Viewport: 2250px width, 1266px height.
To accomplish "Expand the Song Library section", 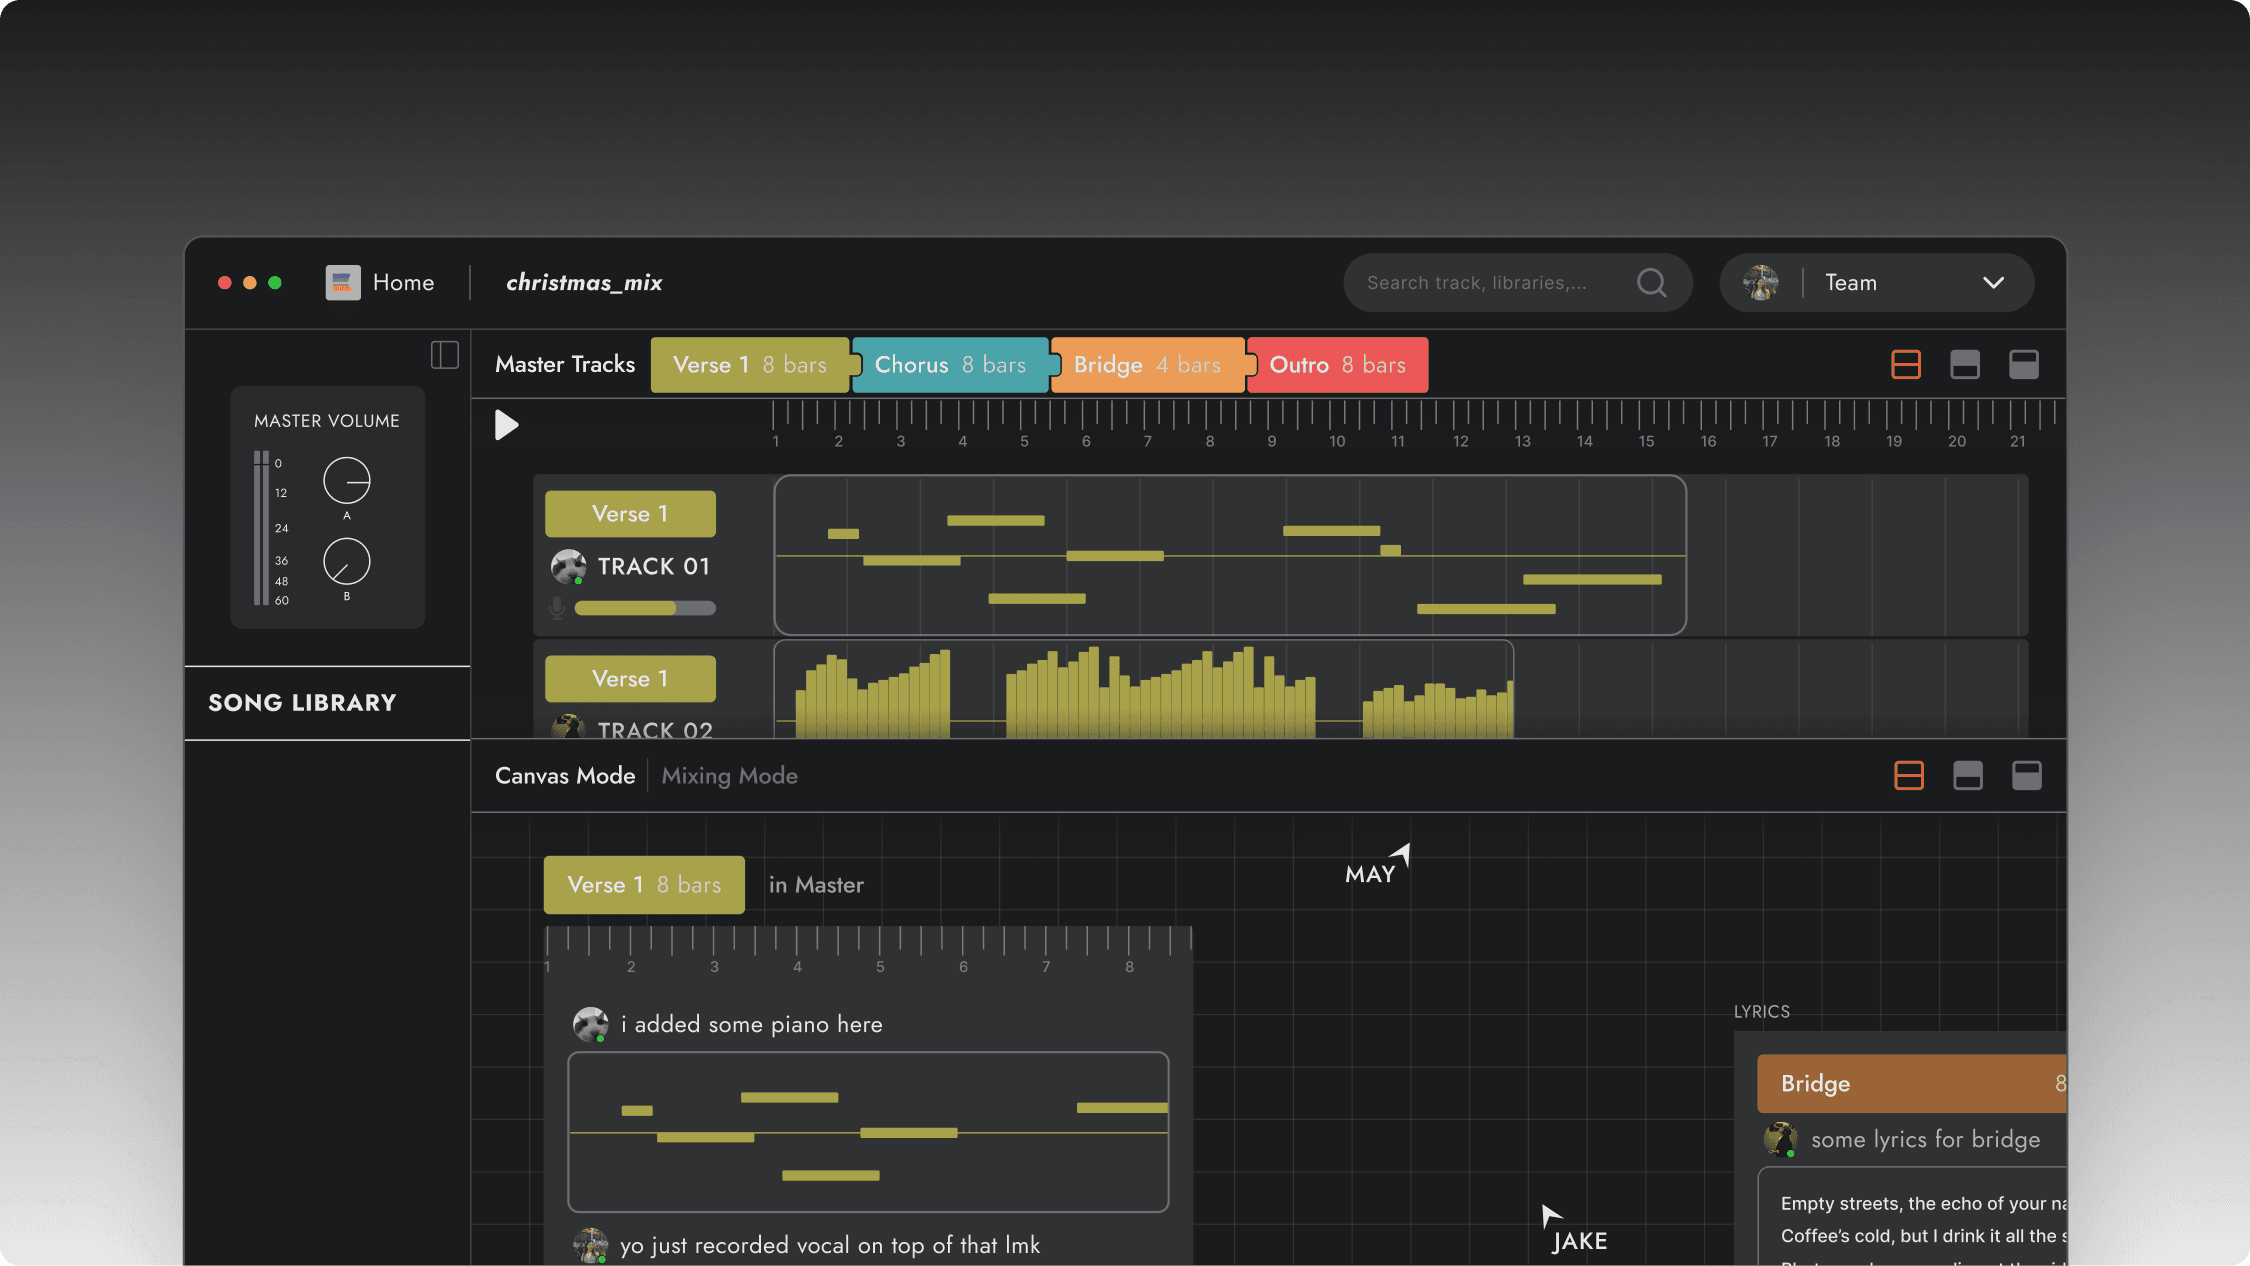I will click(302, 703).
